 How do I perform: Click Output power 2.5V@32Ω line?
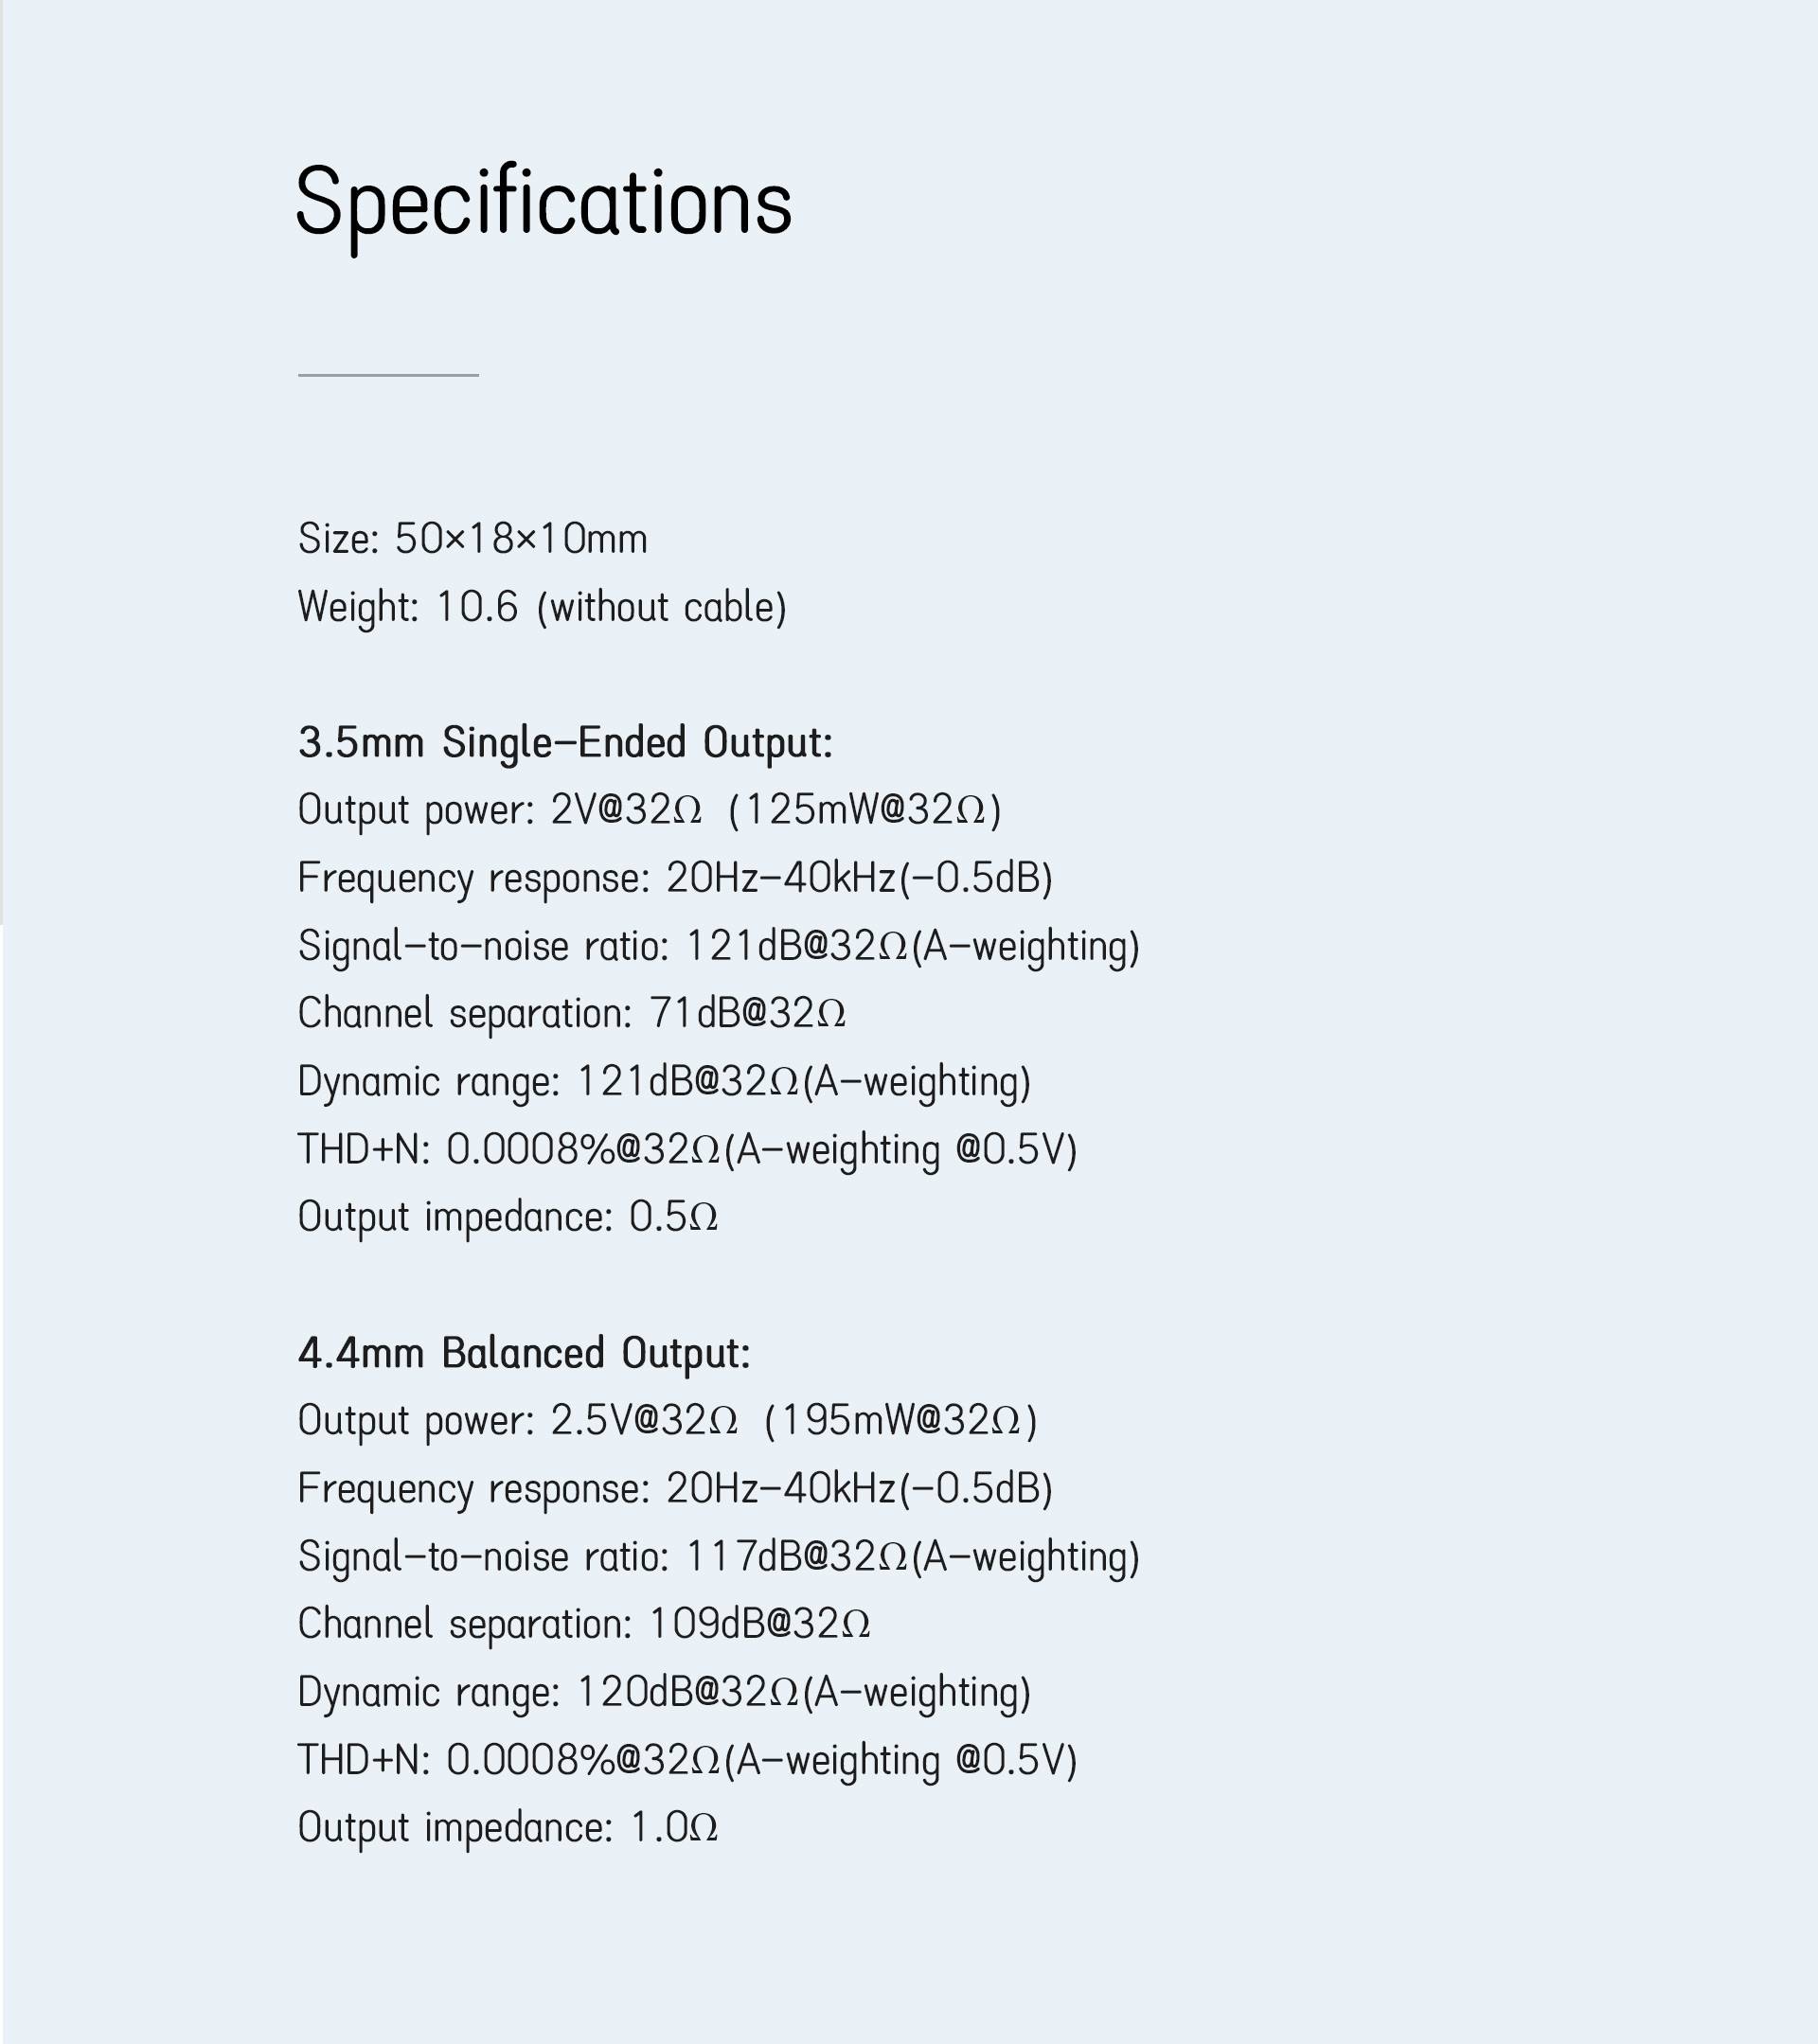pyautogui.click(x=668, y=1421)
